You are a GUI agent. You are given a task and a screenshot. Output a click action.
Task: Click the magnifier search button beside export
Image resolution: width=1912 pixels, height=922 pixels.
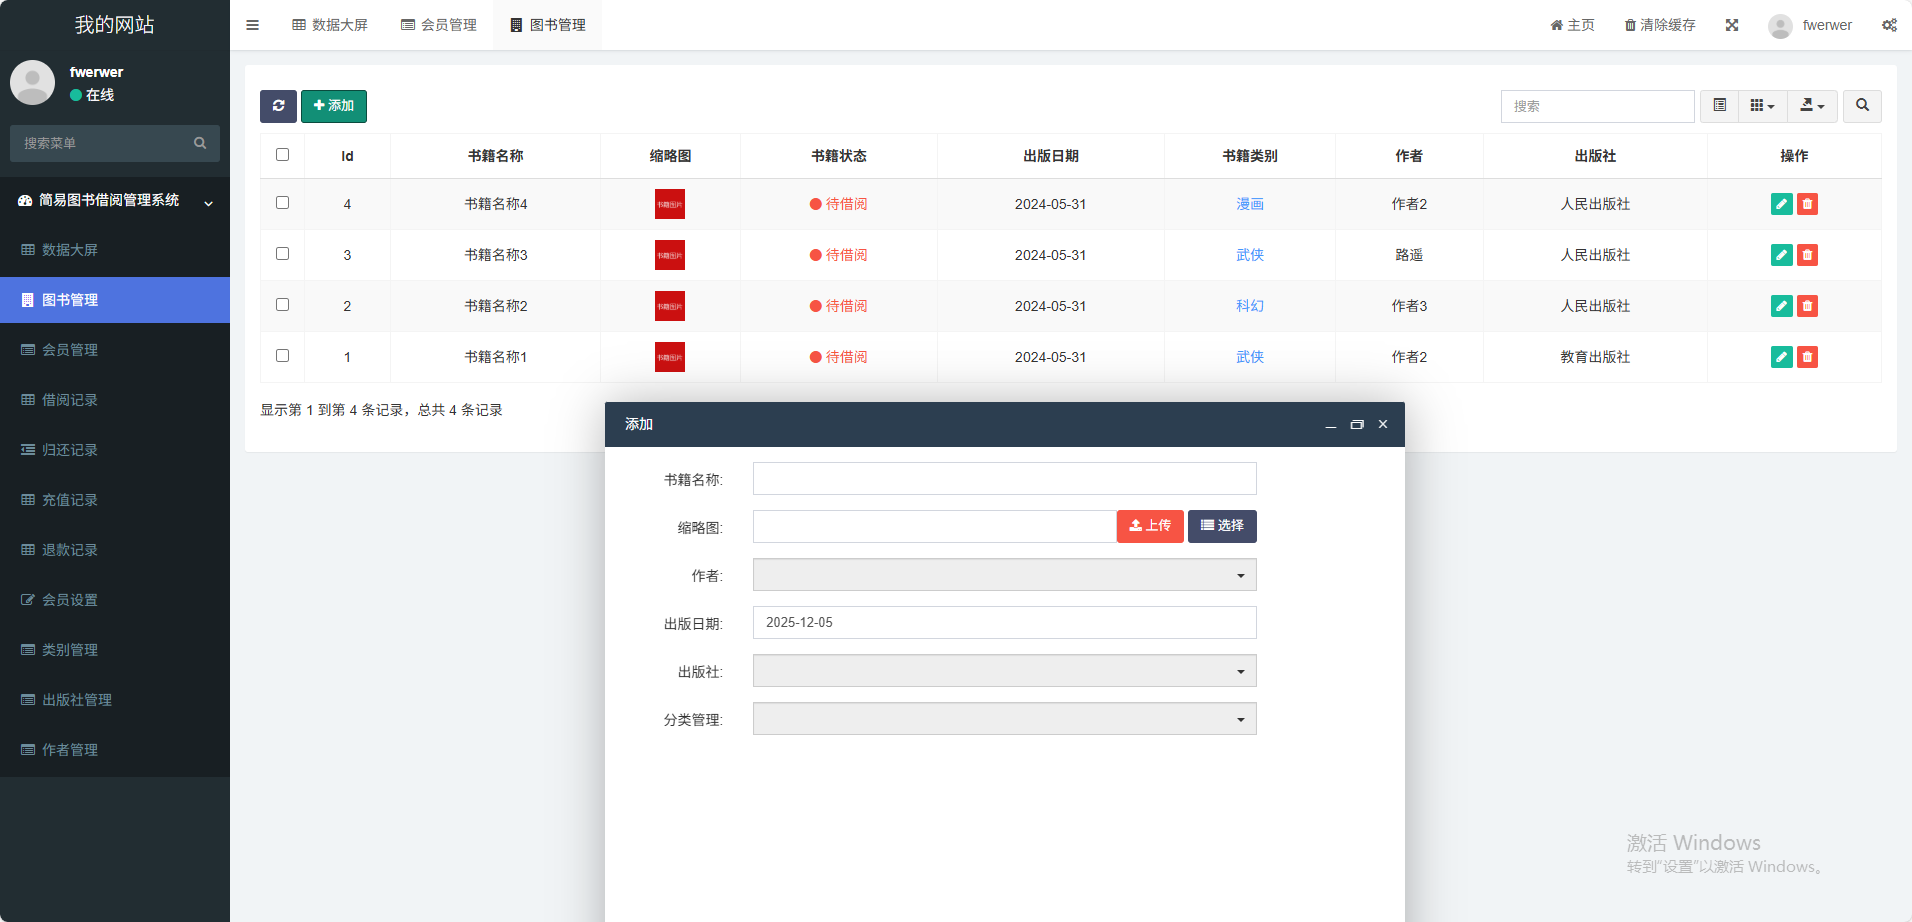(x=1862, y=106)
